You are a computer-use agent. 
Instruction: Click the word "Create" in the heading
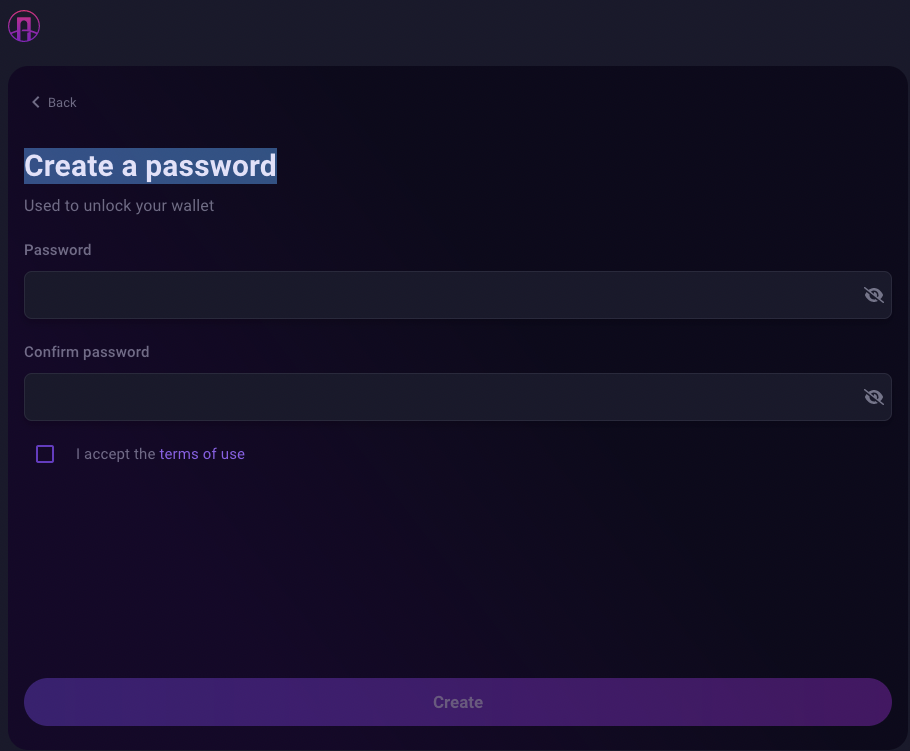(69, 166)
